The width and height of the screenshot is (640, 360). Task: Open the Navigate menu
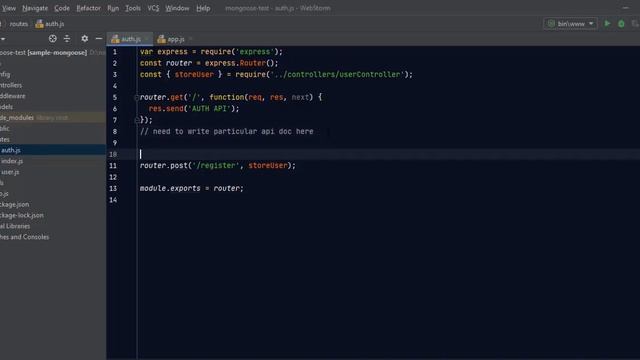click(35, 8)
